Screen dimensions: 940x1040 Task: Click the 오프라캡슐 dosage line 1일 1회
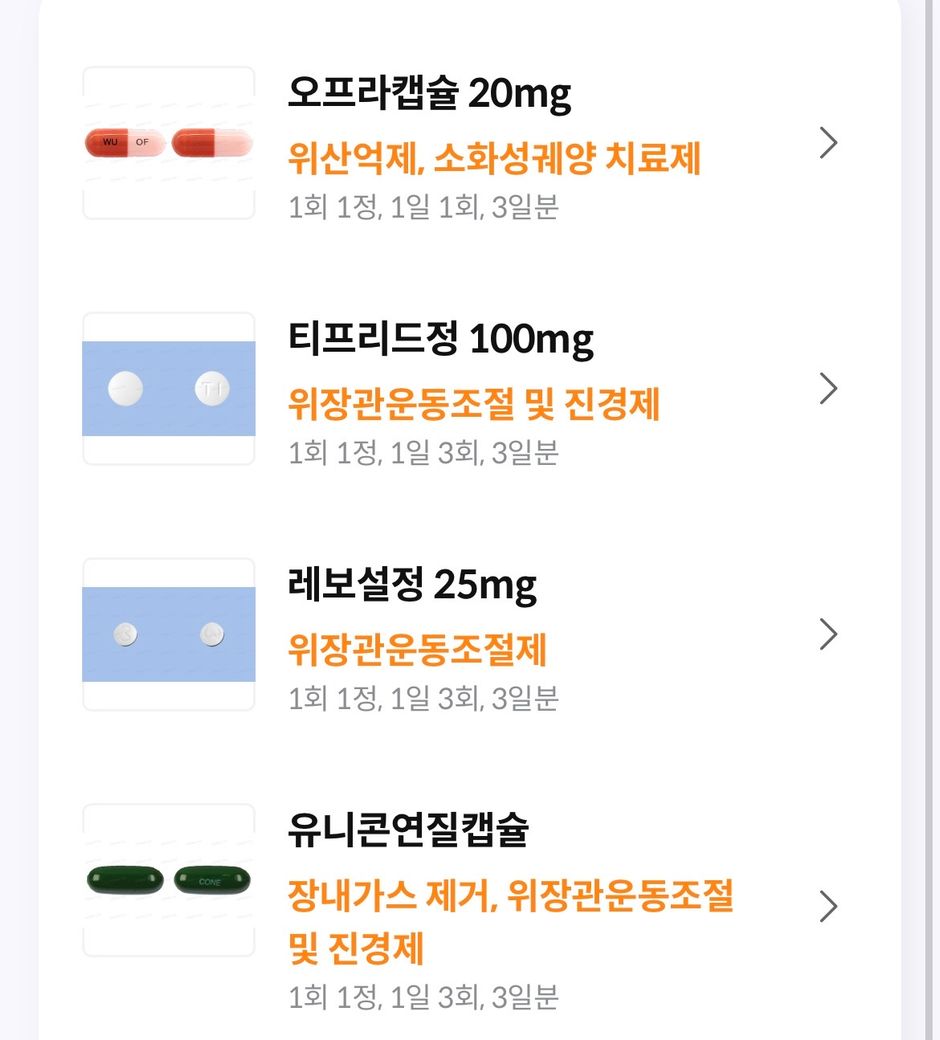tap(423, 207)
